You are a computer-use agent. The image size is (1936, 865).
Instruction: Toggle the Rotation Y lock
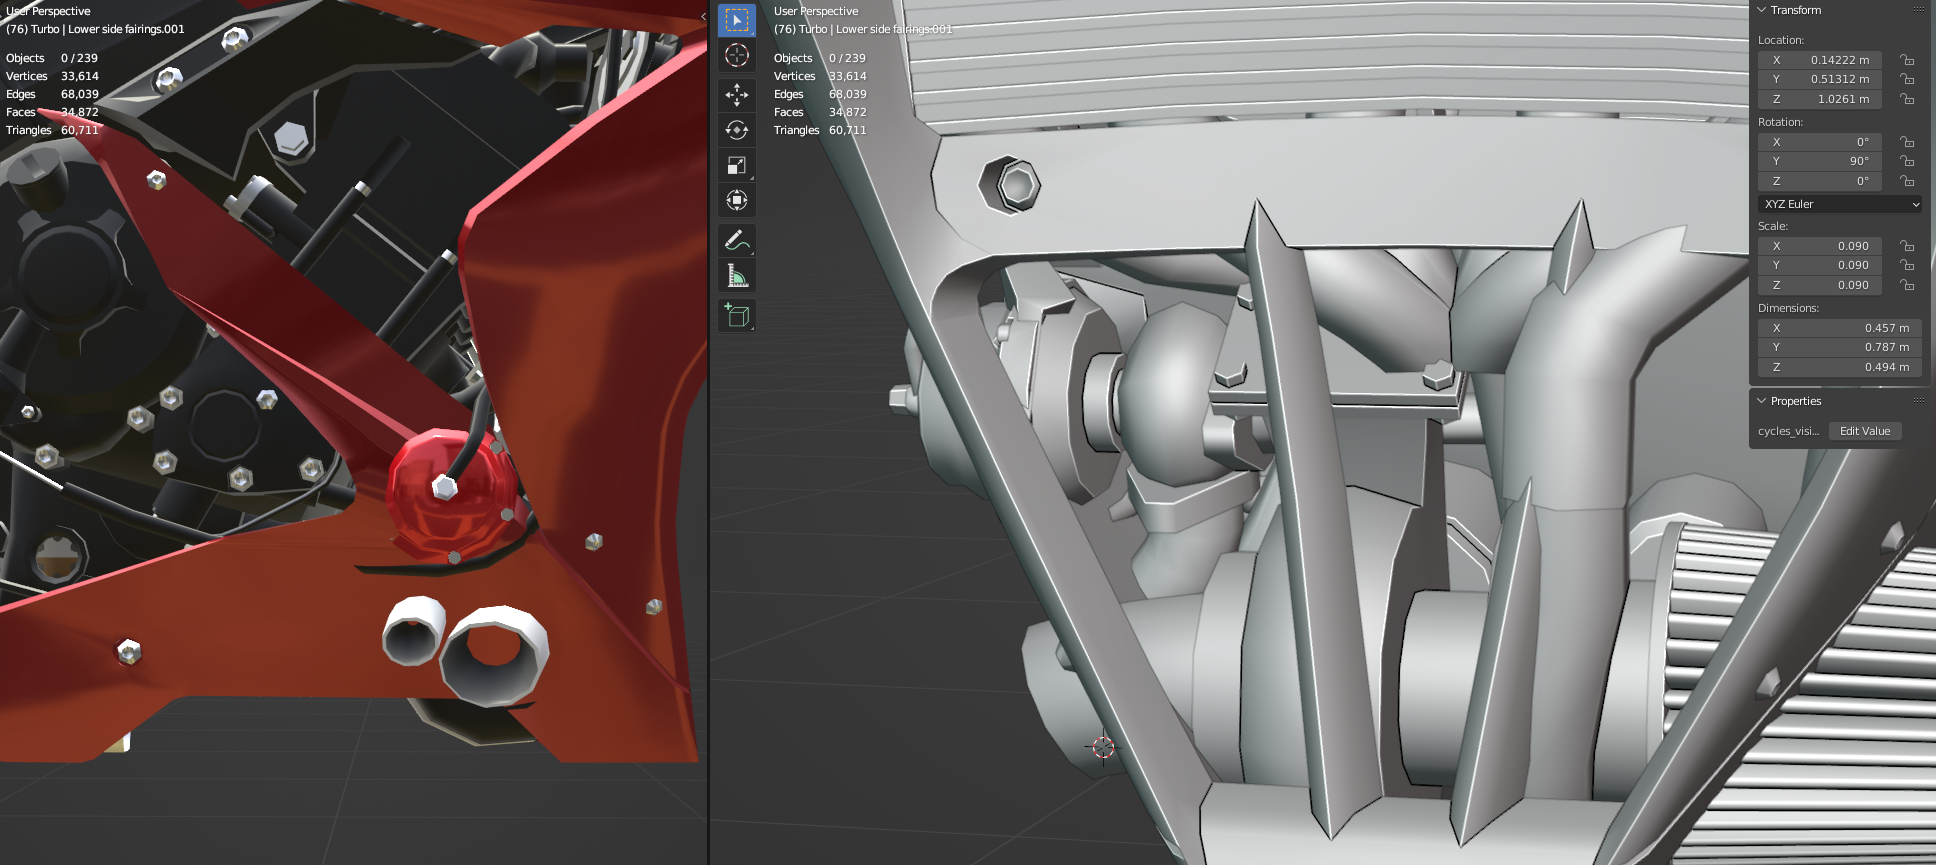[x=1907, y=161]
